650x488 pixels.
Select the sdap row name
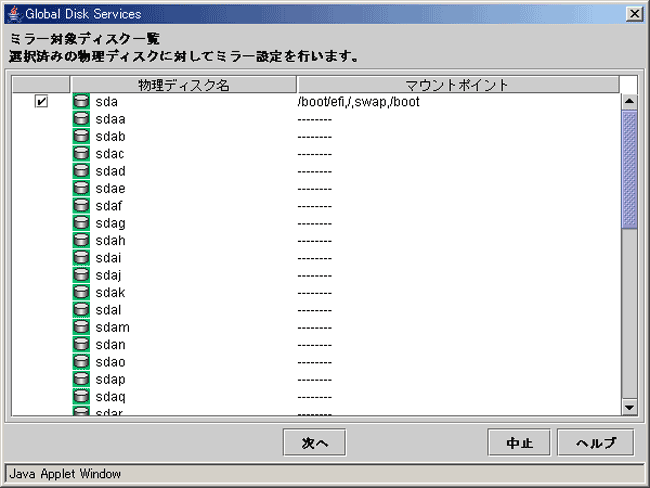(110, 380)
